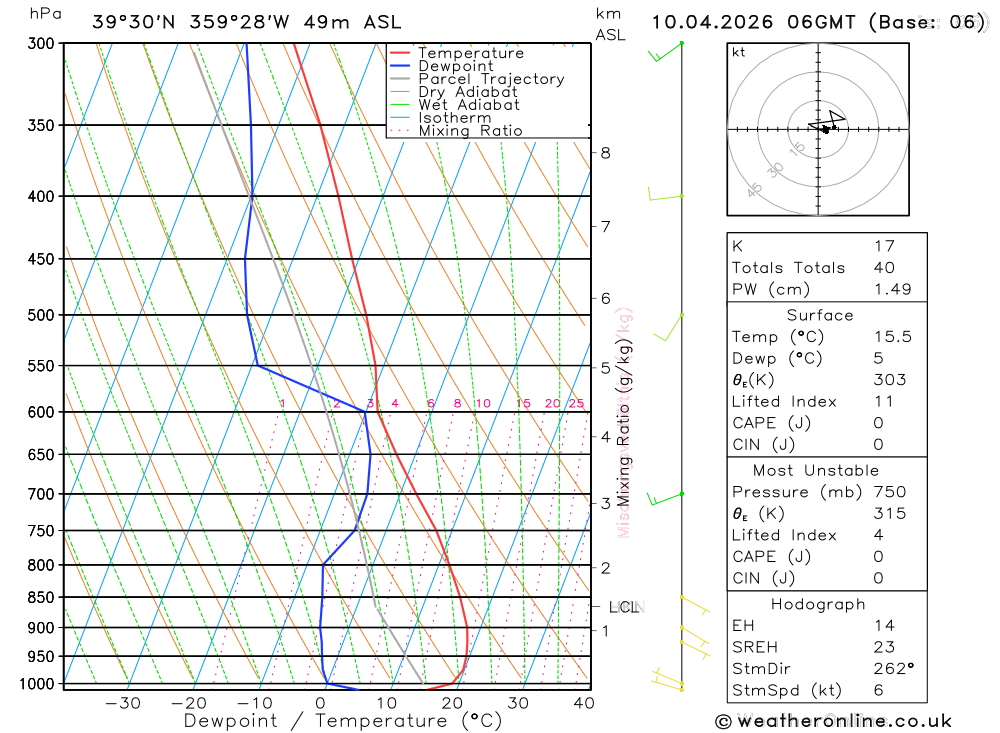Click the wind barb at 500 hPa level
The image size is (1000, 733).
coord(668,327)
